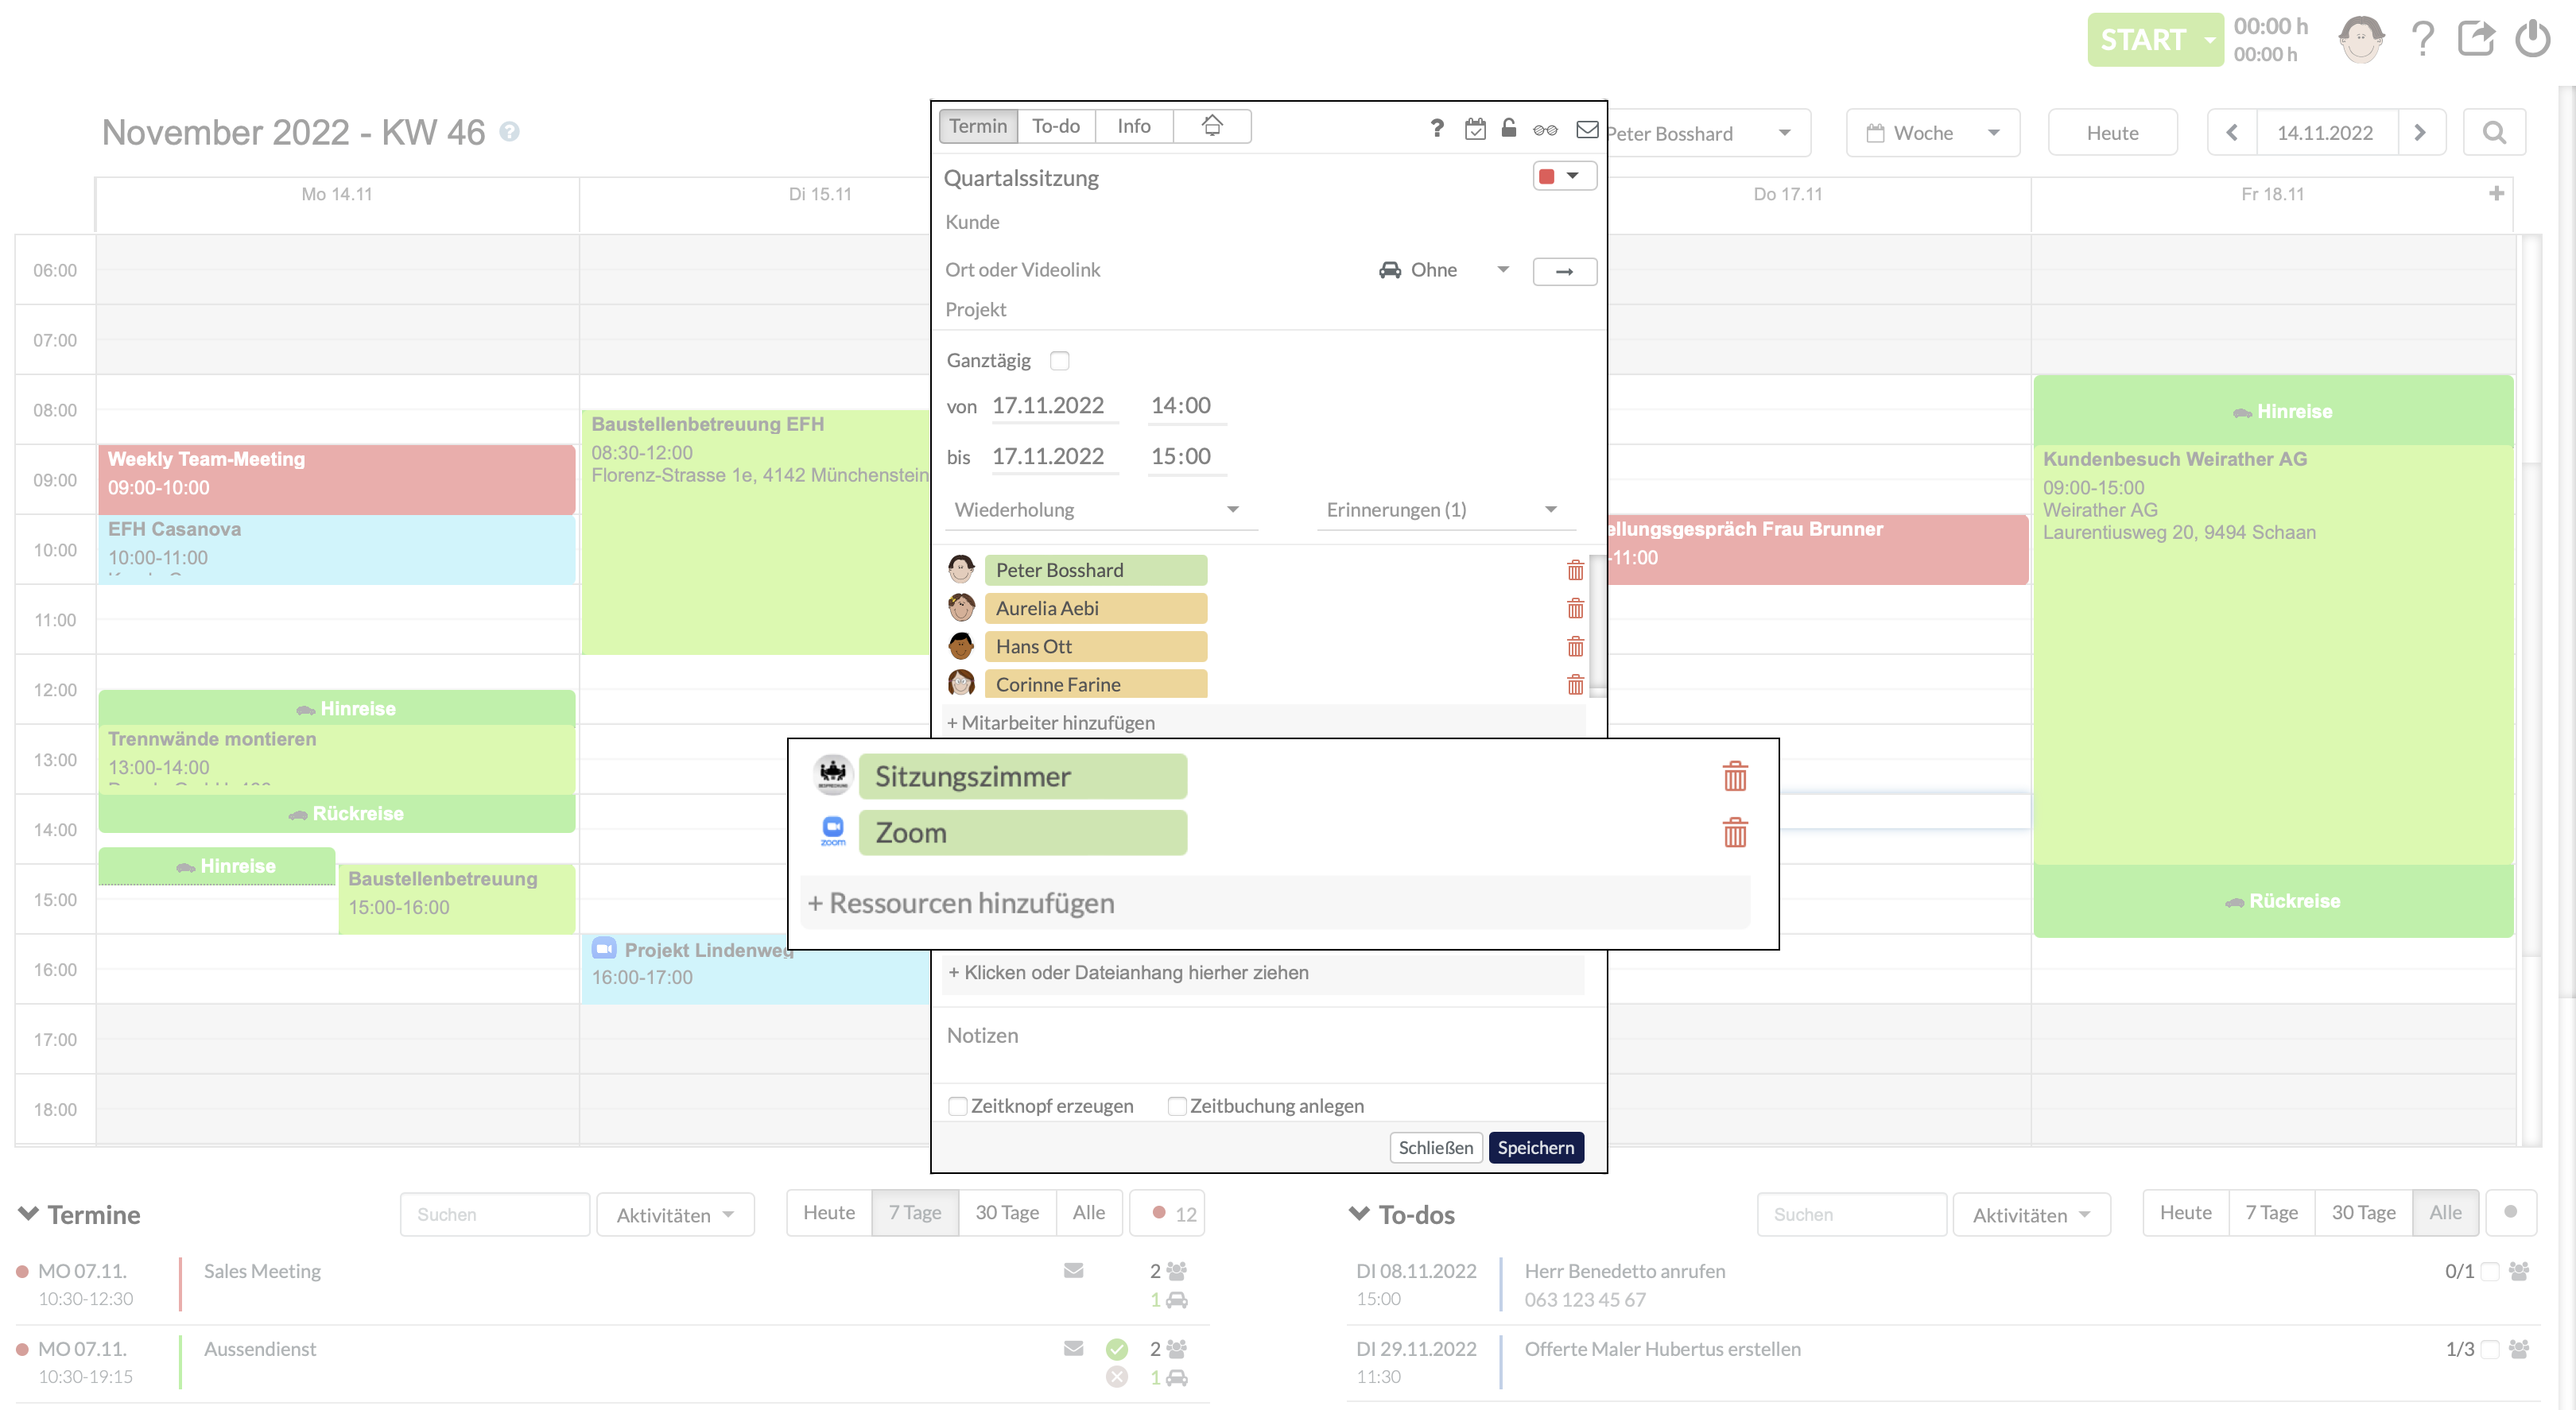Click the envelope icon on Sales Meeting row
2576x1410 pixels.
[1073, 1270]
